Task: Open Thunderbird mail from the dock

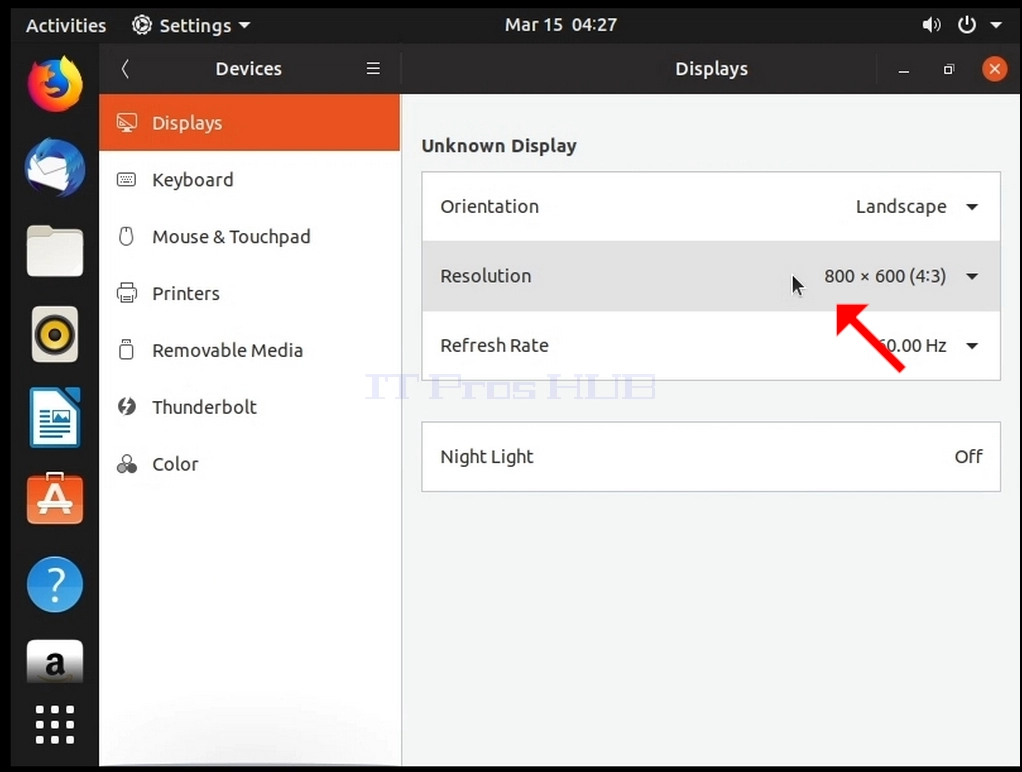Action: tap(55, 168)
